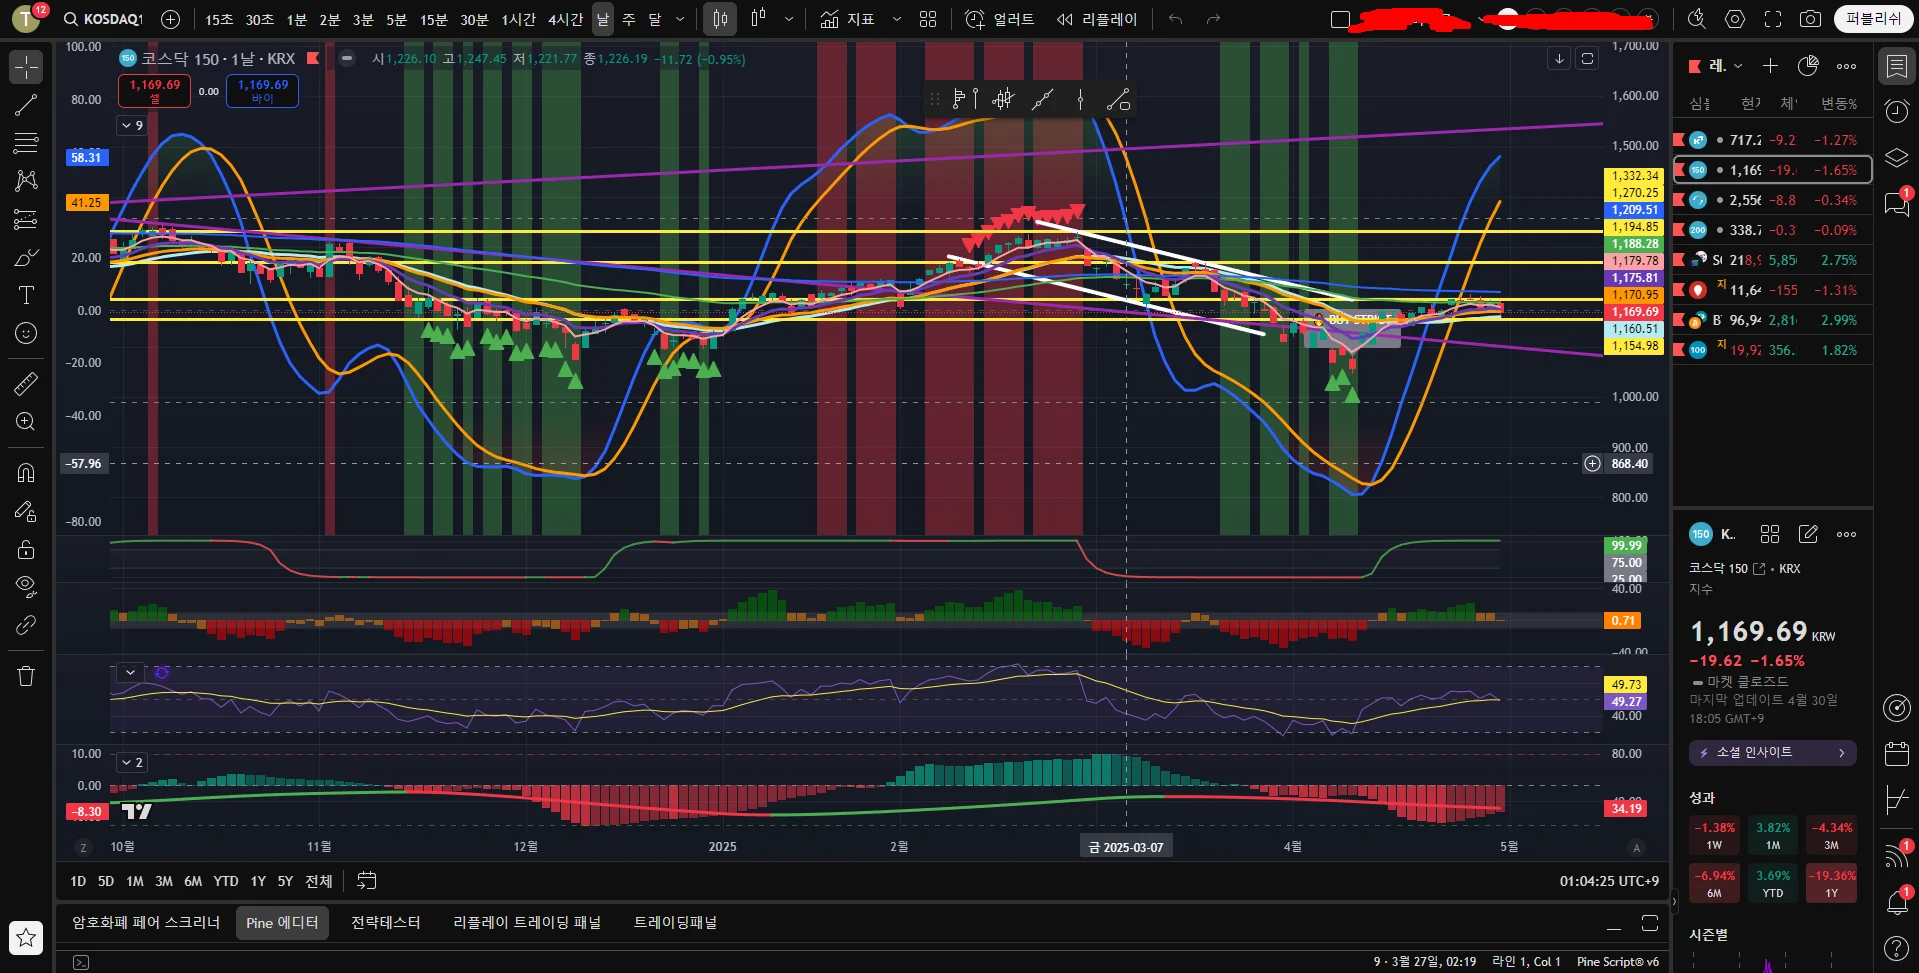The width and height of the screenshot is (1919, 973).
Task: Hide all drawings with the eye icon
Action: coord(26,587)
